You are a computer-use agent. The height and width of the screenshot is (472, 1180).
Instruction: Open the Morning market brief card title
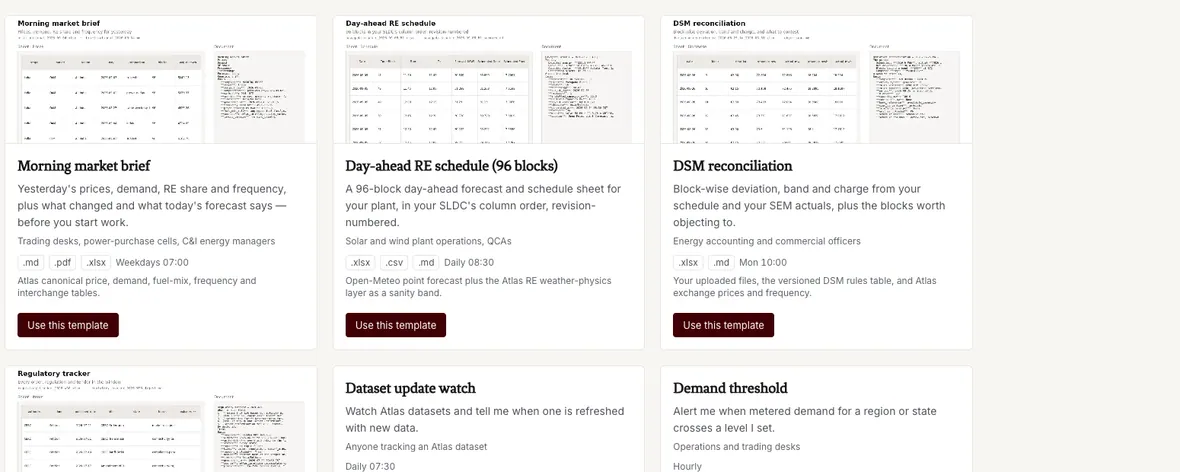84,166
